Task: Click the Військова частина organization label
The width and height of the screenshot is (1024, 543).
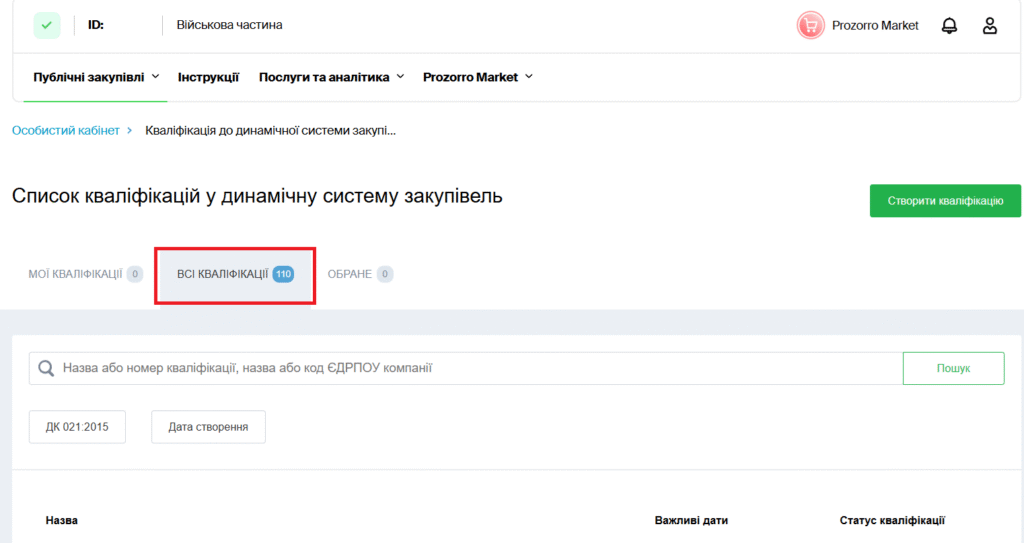Action: 229,25
